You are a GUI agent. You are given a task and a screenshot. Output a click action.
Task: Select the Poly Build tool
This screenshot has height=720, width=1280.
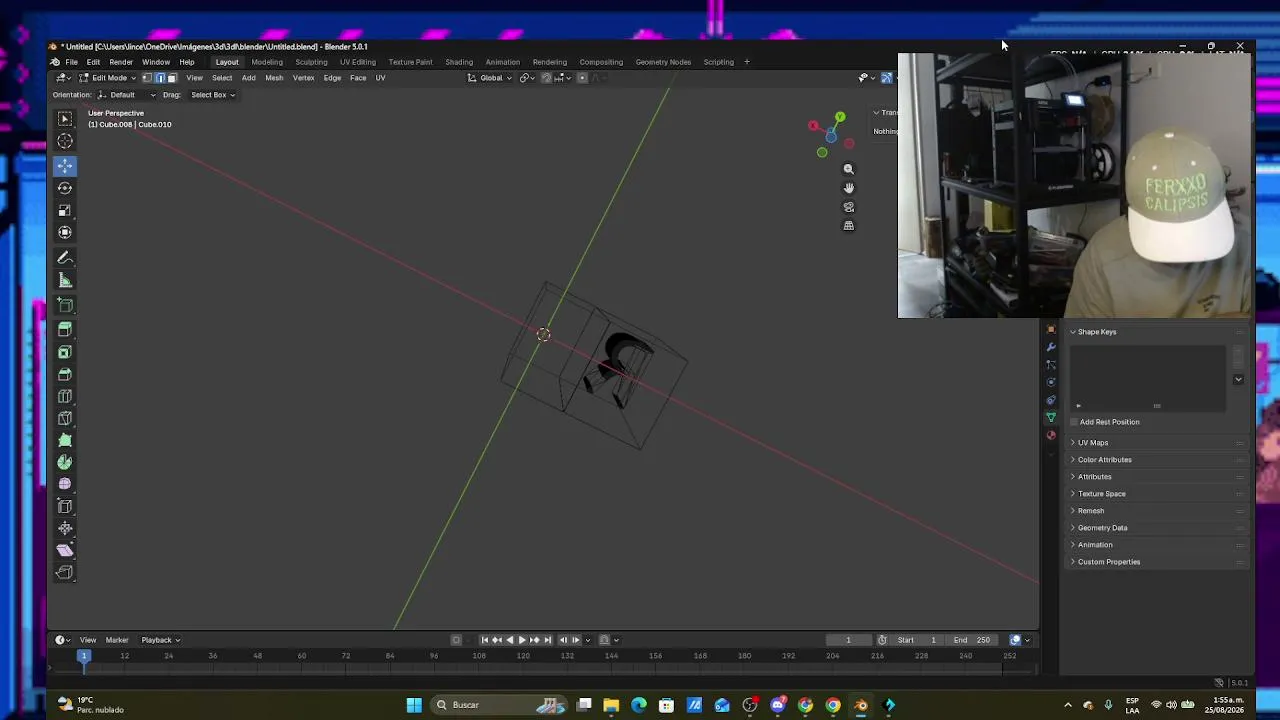65,440
